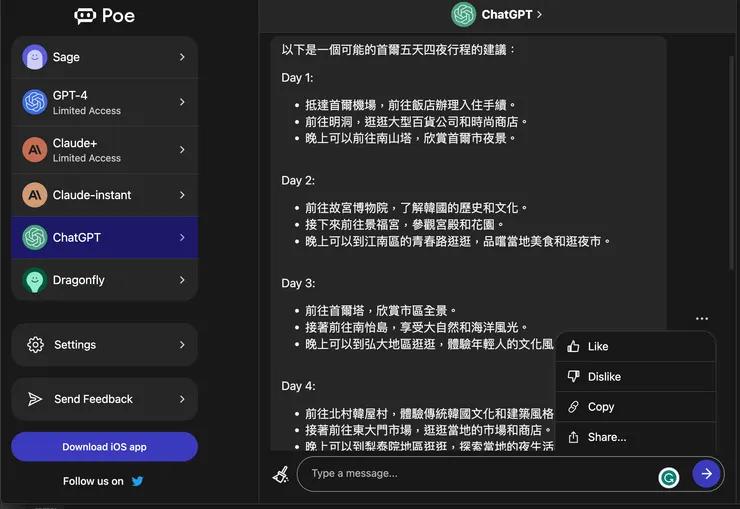Click the Day 2: heading text
This screenshot has width=740, height=509.
click(x=298, y=181)
